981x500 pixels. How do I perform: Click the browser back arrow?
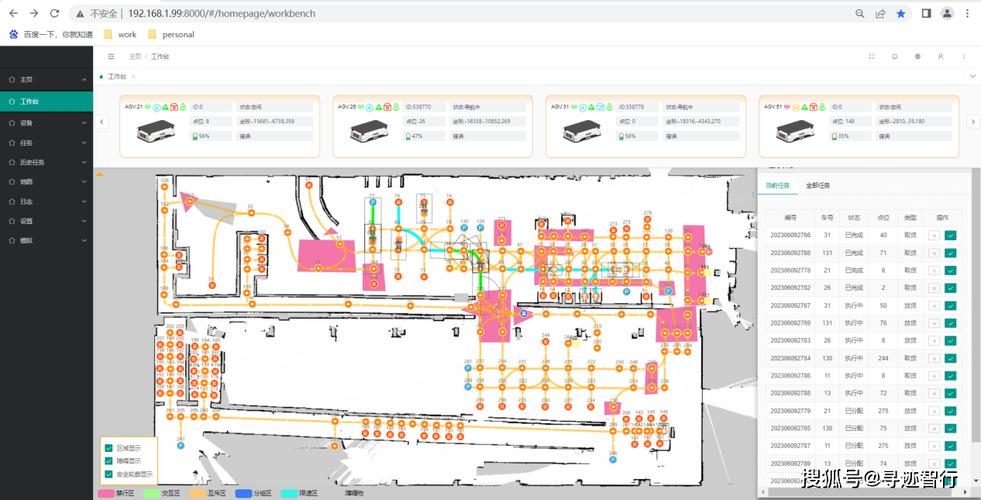point(13,13)
